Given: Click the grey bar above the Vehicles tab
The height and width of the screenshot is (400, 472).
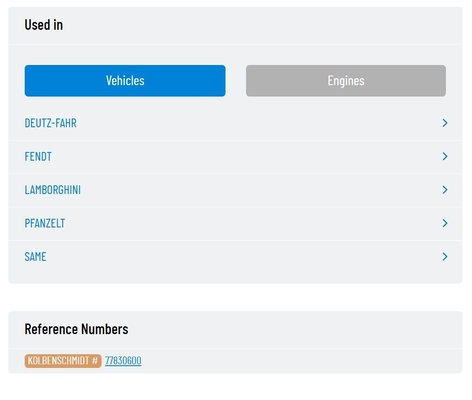Looking at the screenshot, I should pyautogui.click(x=235, y=54).
